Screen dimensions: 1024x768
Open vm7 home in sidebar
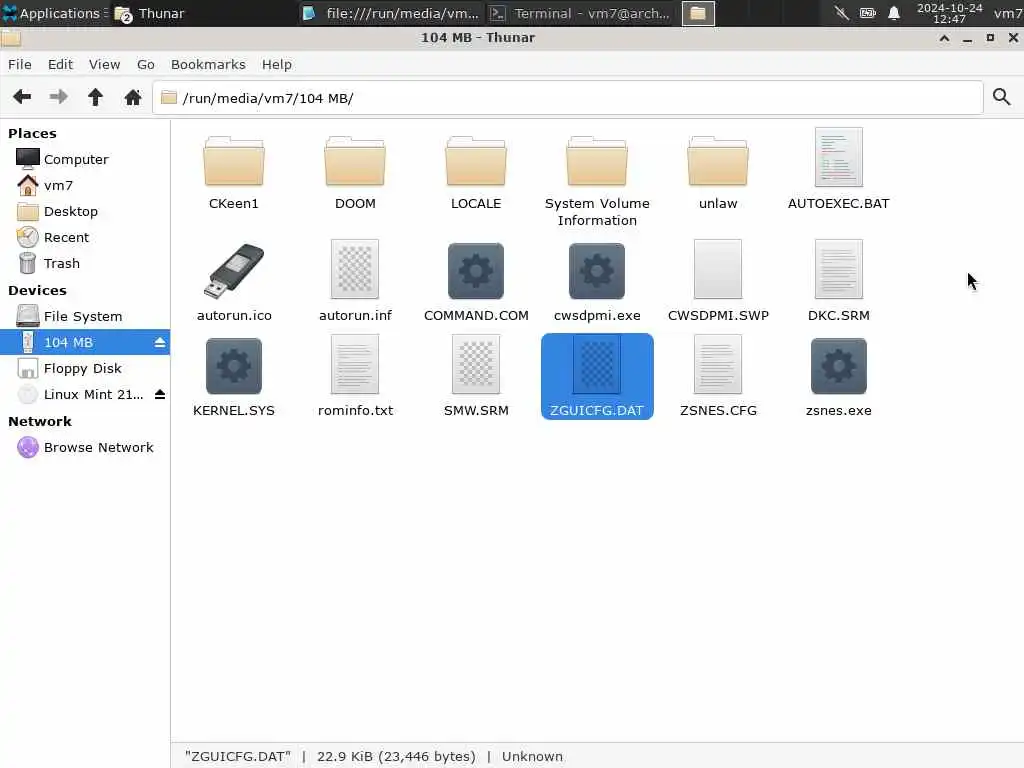click(x=85, y=185)
